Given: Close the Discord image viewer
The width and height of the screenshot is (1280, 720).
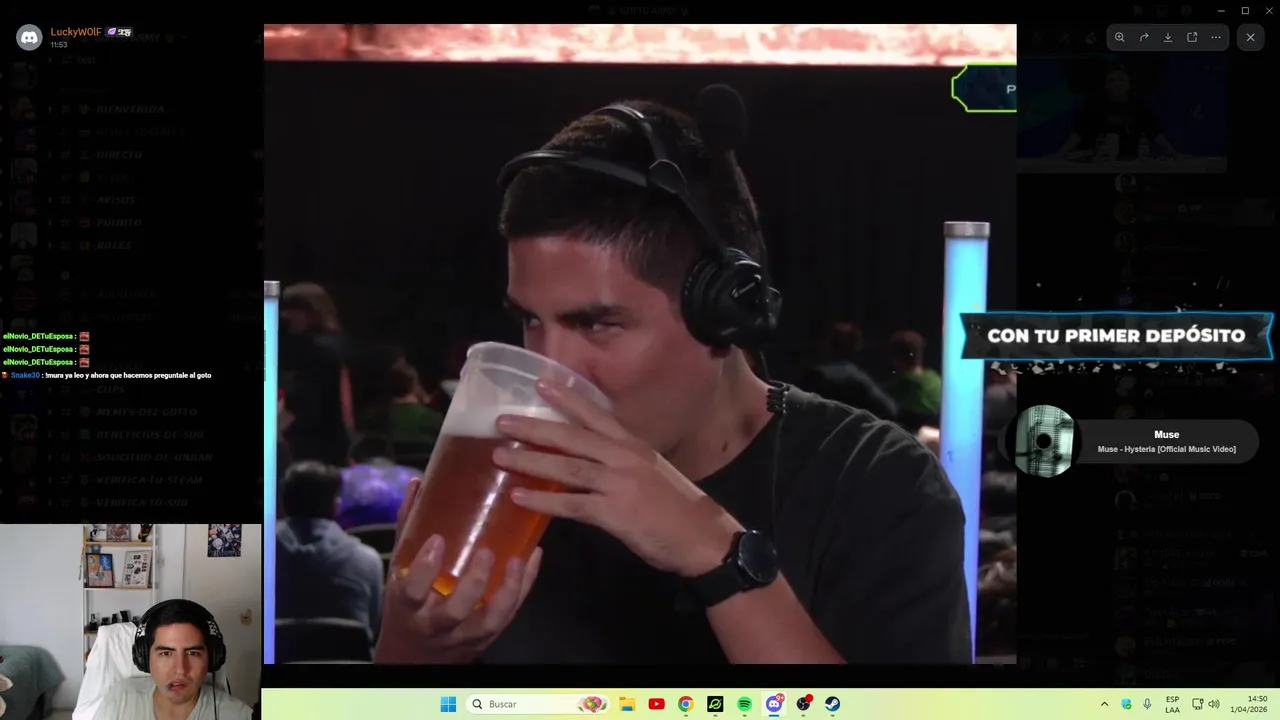Looking at the screenshot, I should [x=1250, y=37].
